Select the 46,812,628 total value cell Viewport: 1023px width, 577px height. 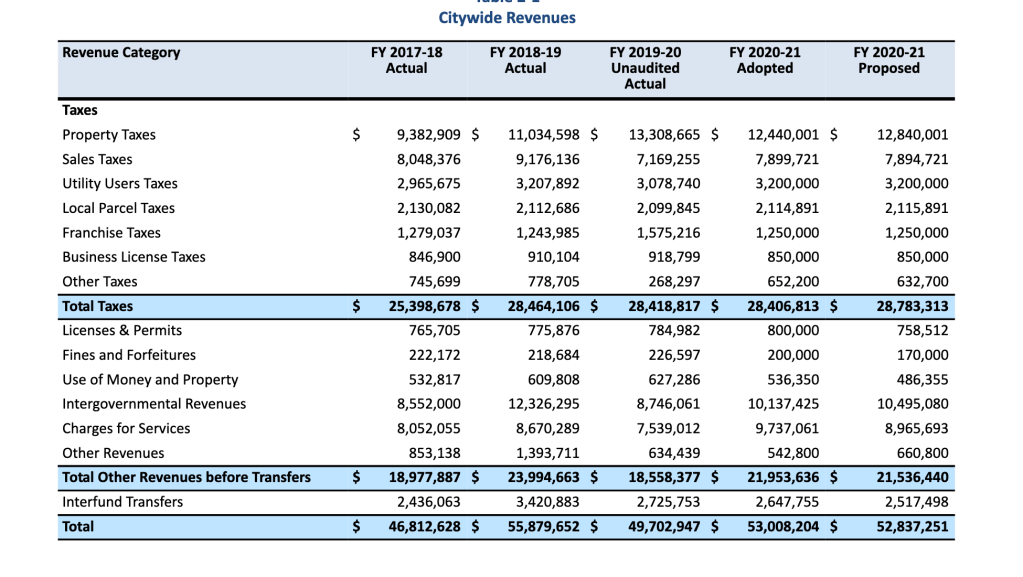(x=424, y=526)
